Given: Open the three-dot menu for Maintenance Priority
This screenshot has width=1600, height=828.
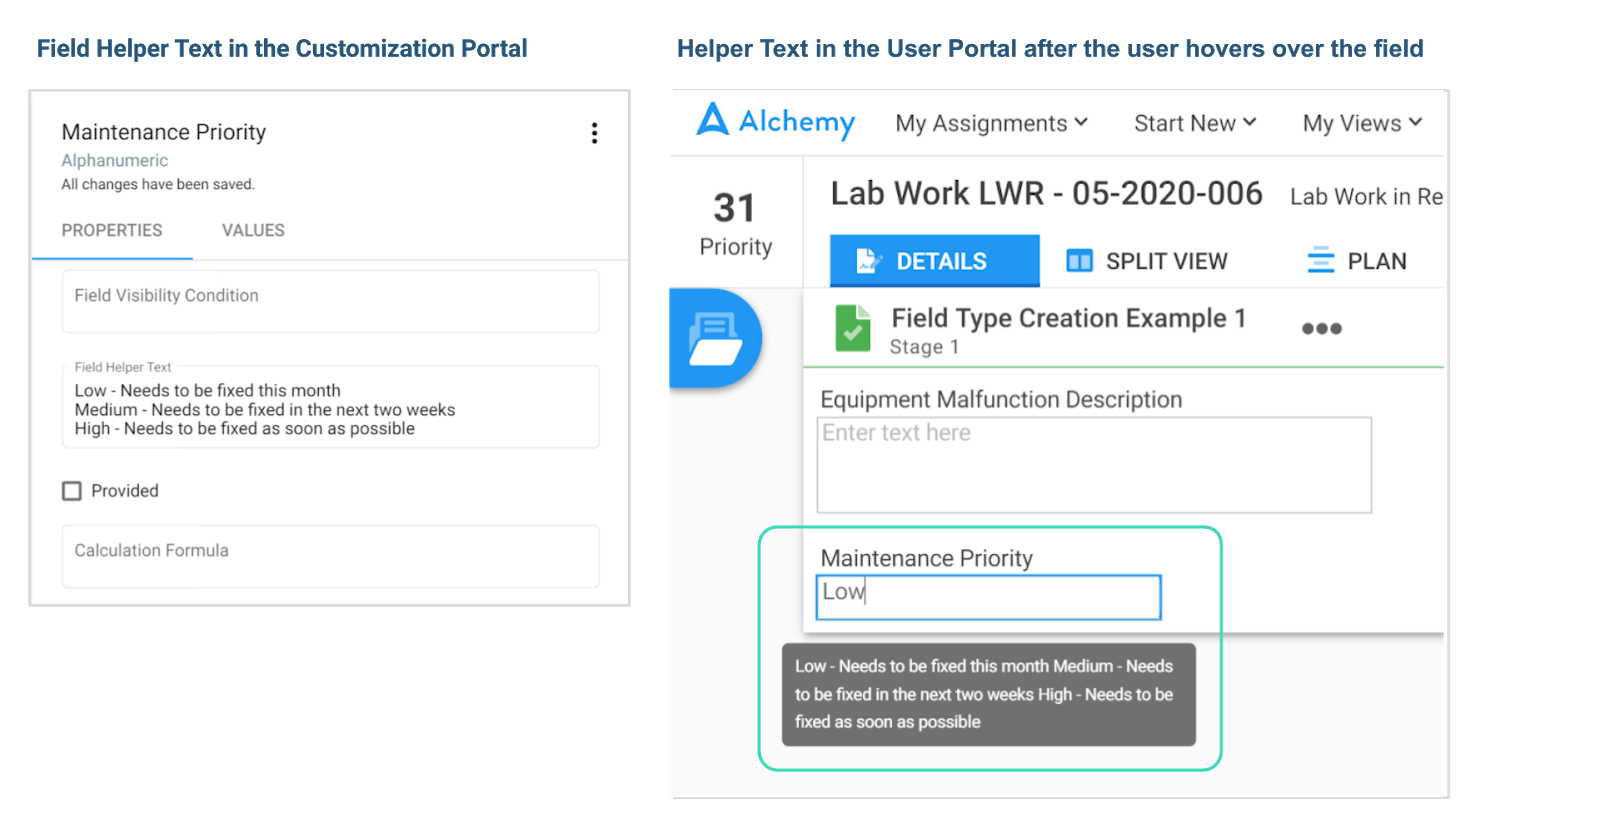Looking at the screenshot, I should click(594, 133).
